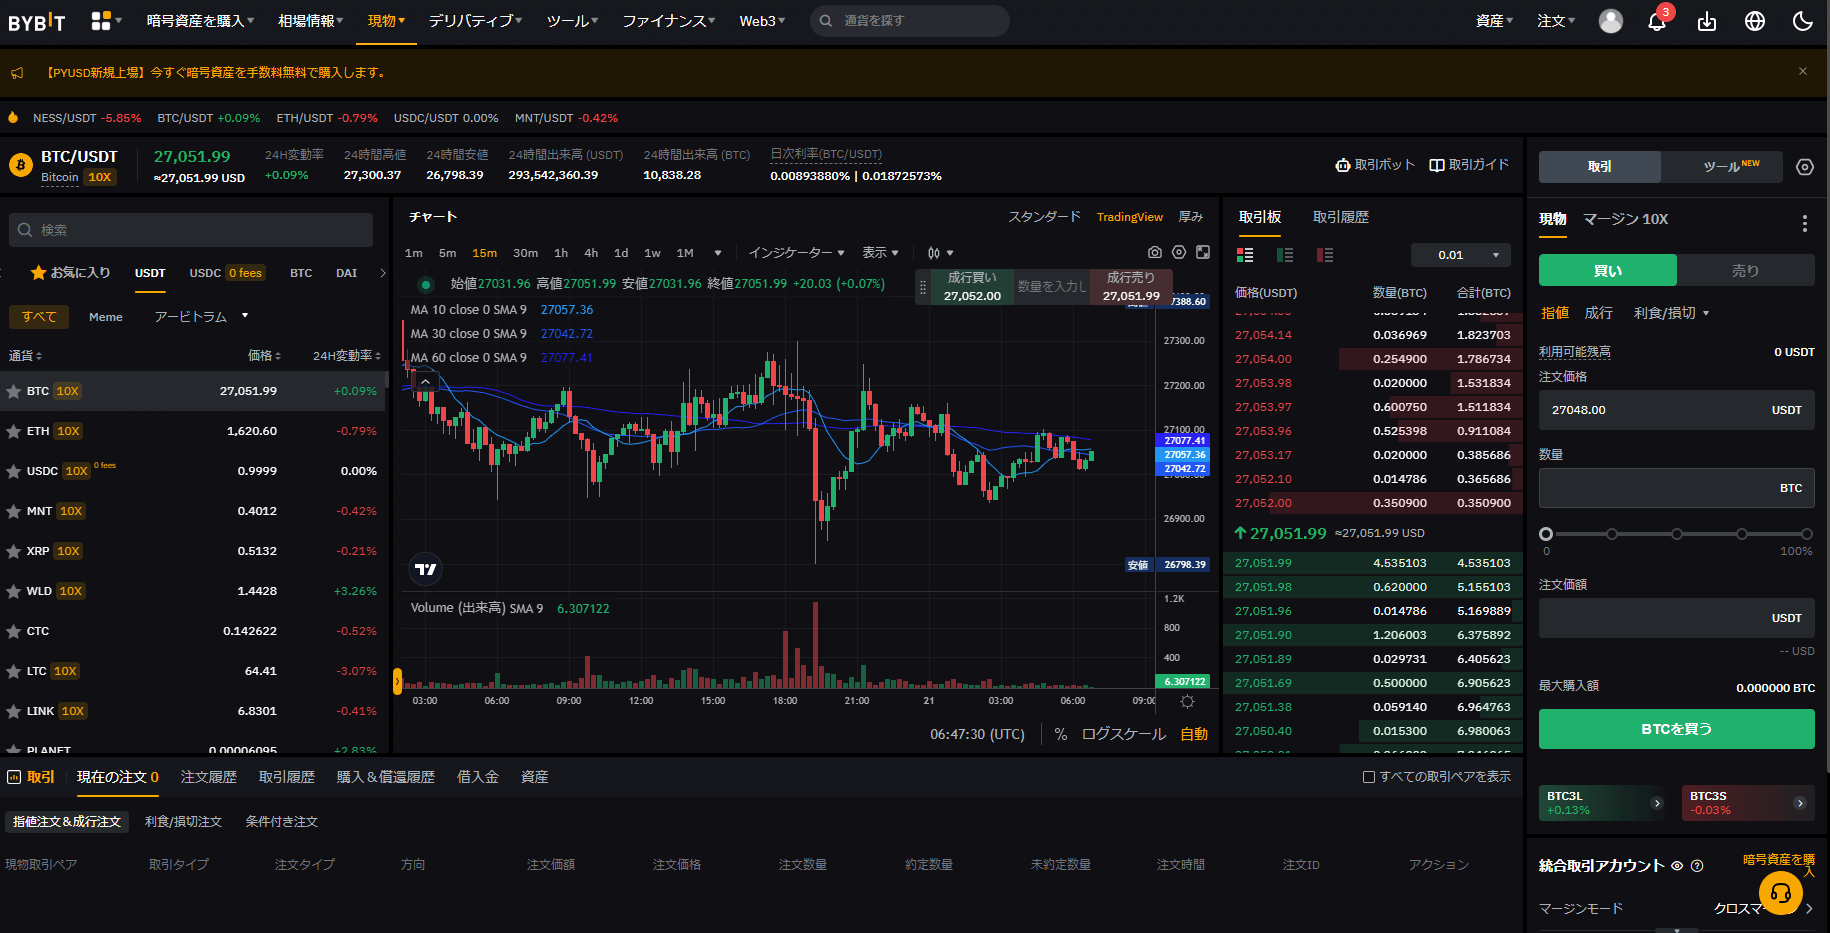Toggle log scale on chart

point(1123,734)
